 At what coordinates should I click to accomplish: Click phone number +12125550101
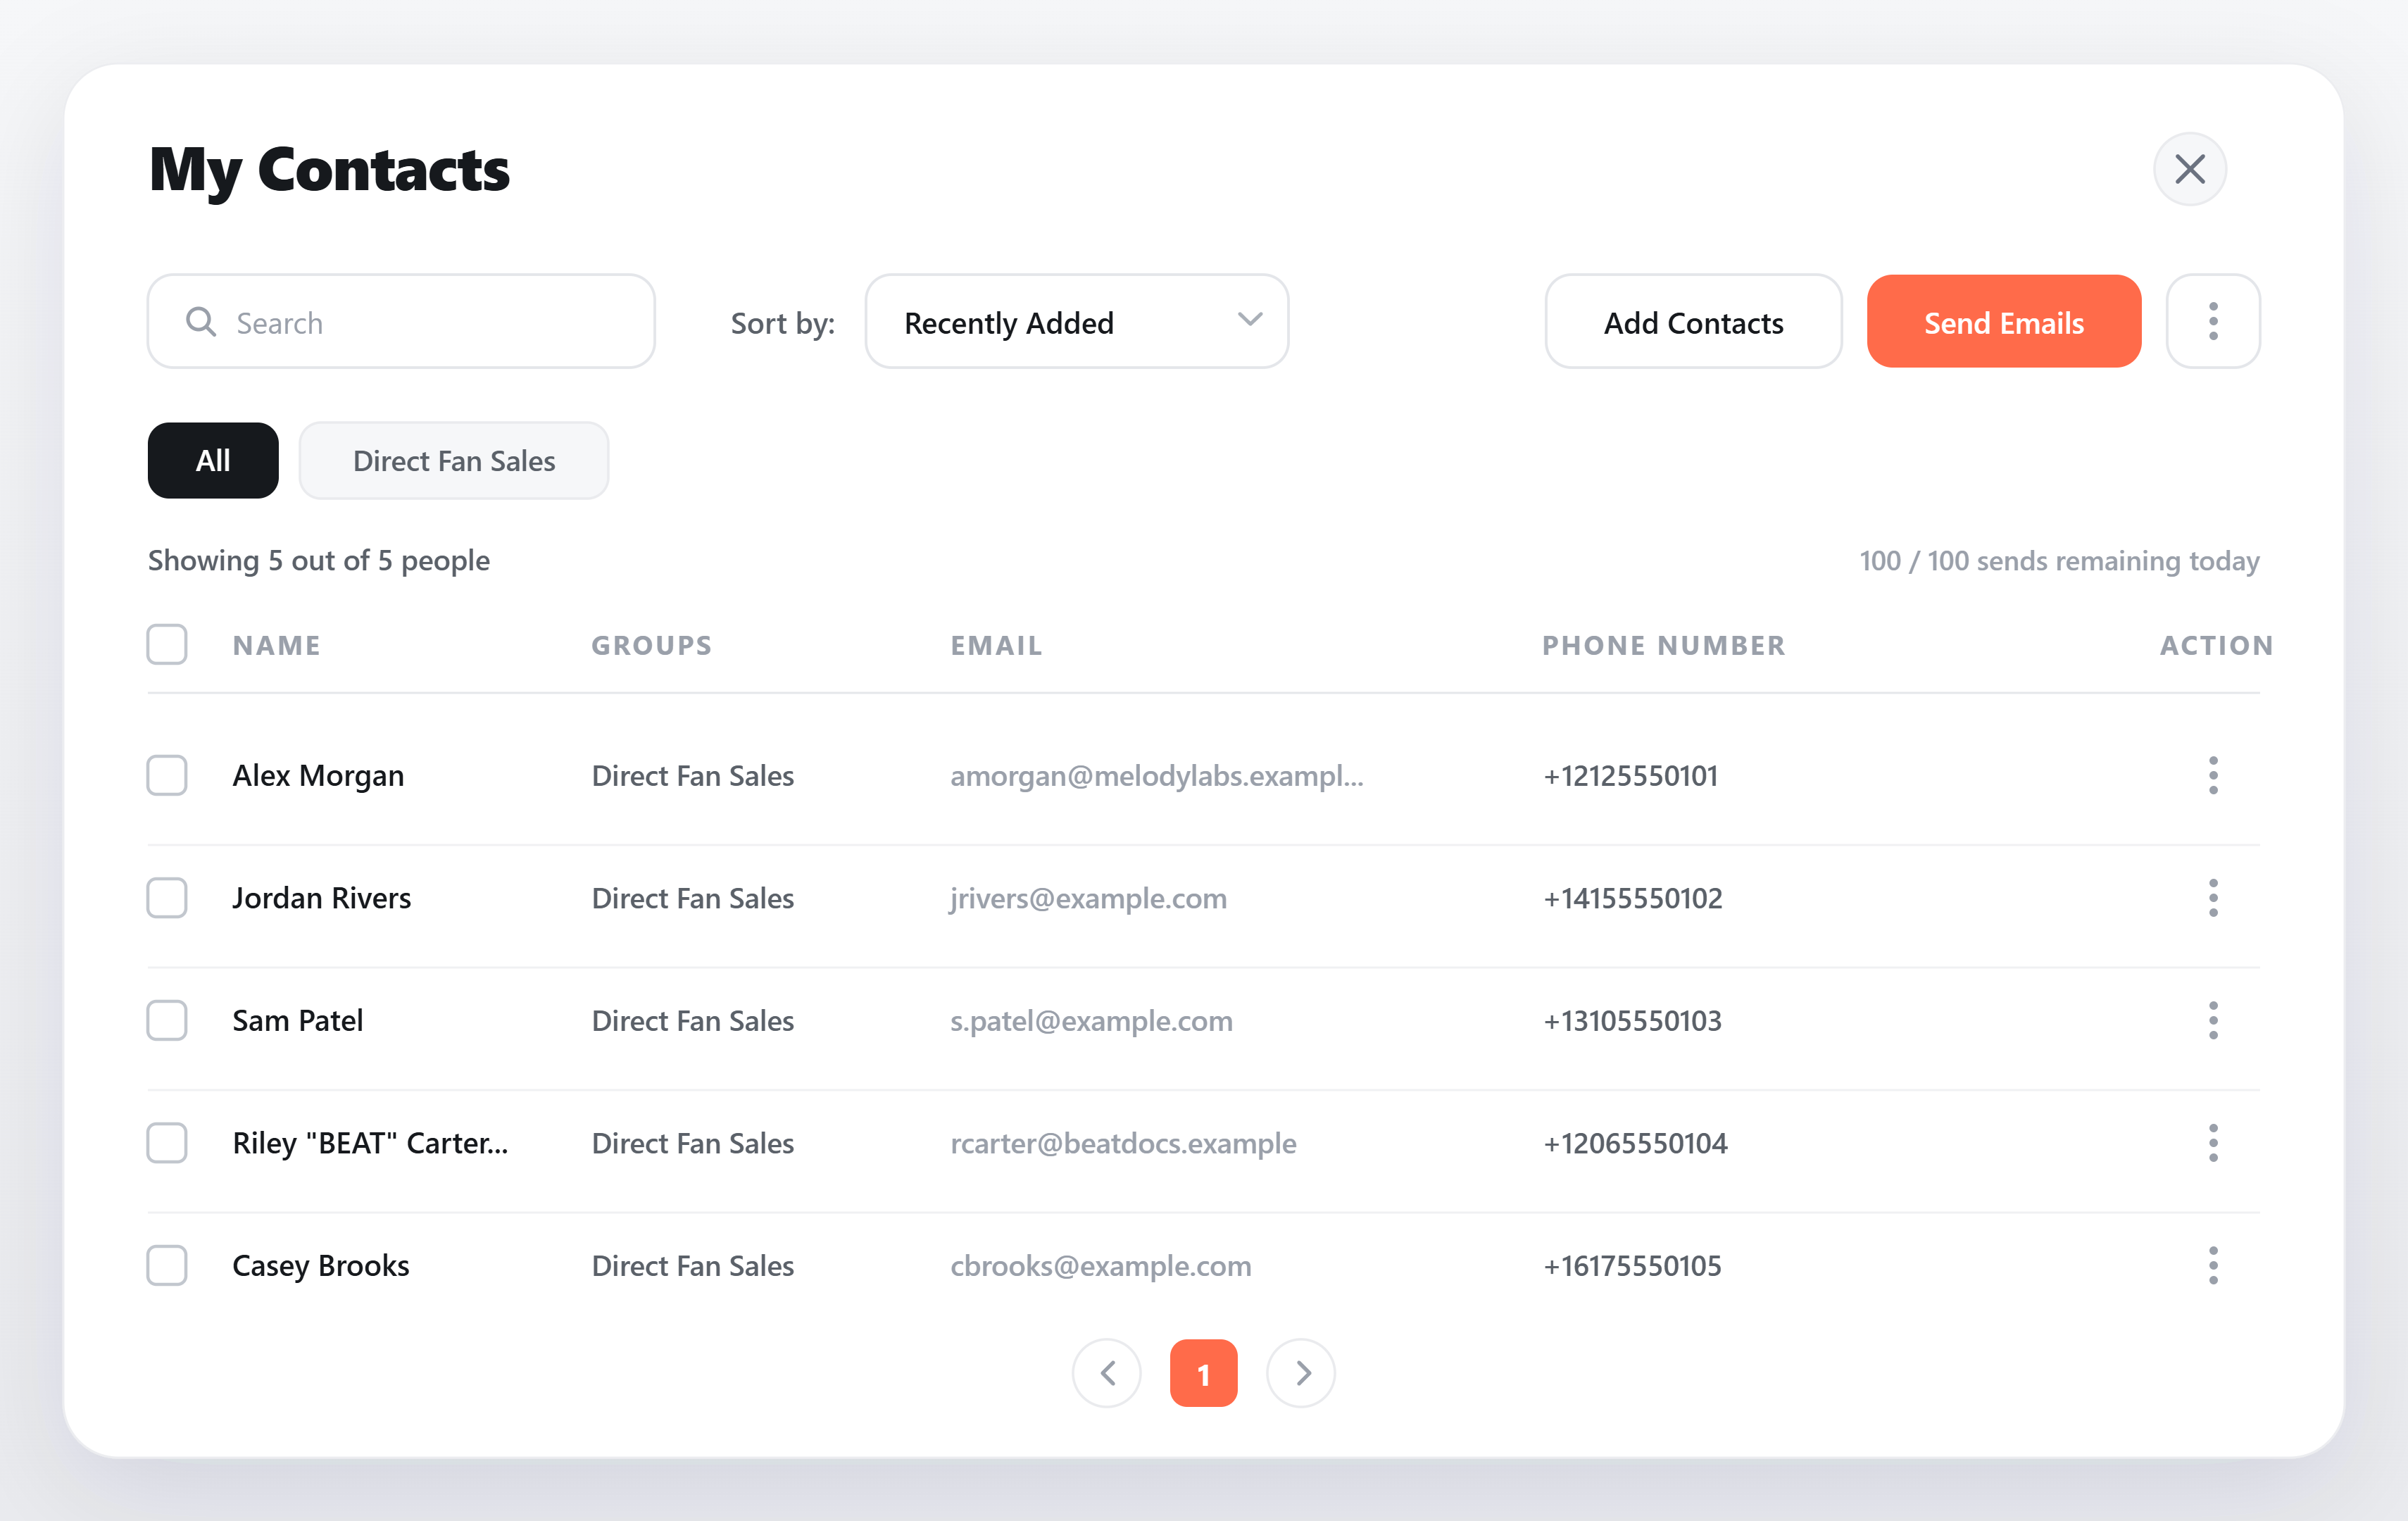(1631, 776)
